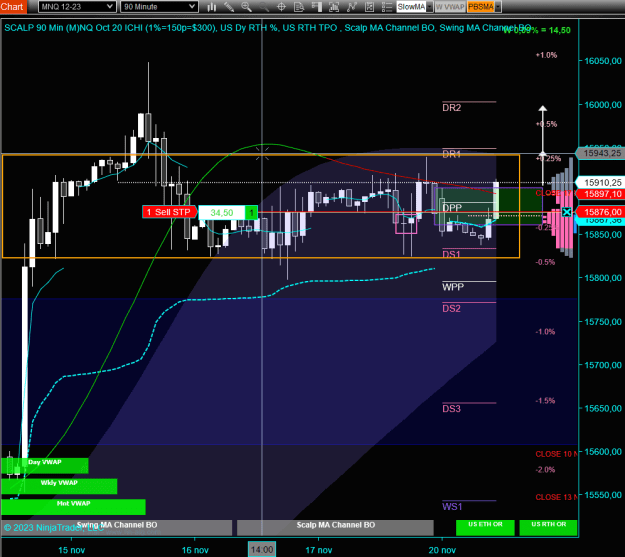
Task: Toggle the Chart Trader panel icon
Action: tap(316, 7)
